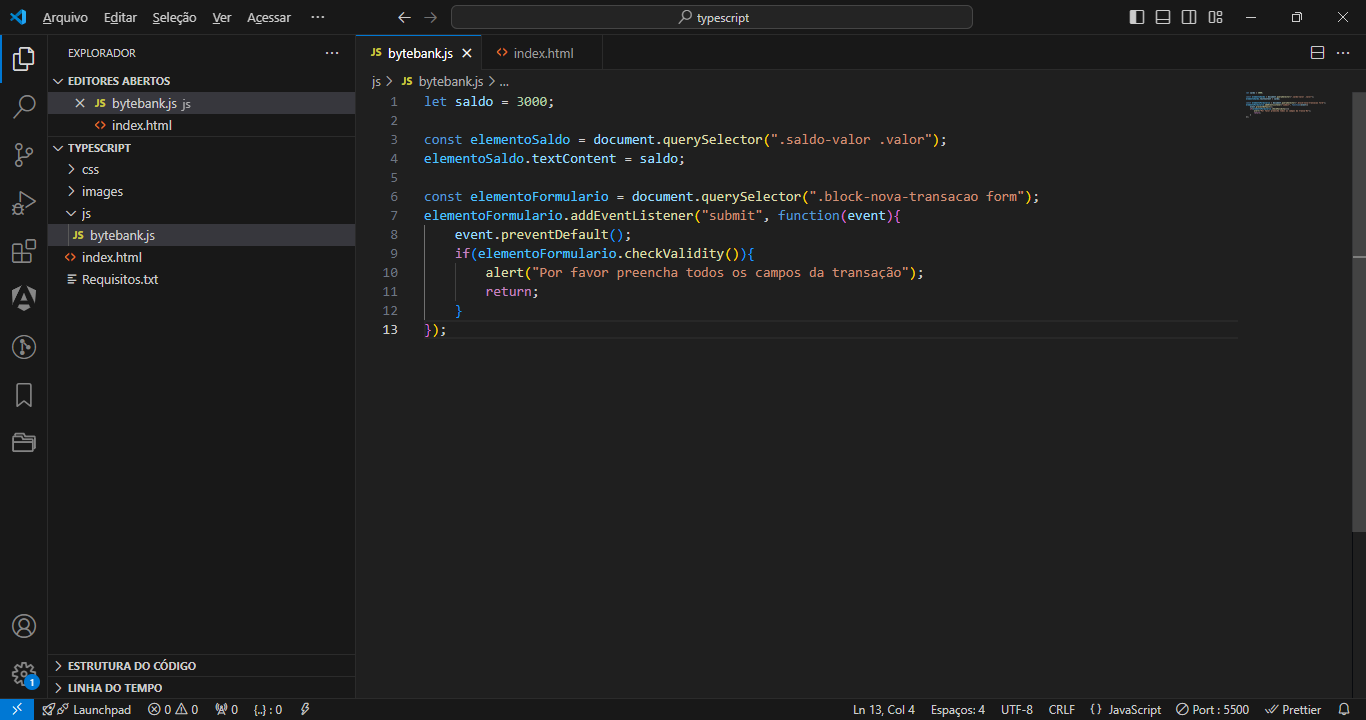Open the Editar menu
Image resolution: width=1366 pixels, height=720 pixels.
point(120,17)
